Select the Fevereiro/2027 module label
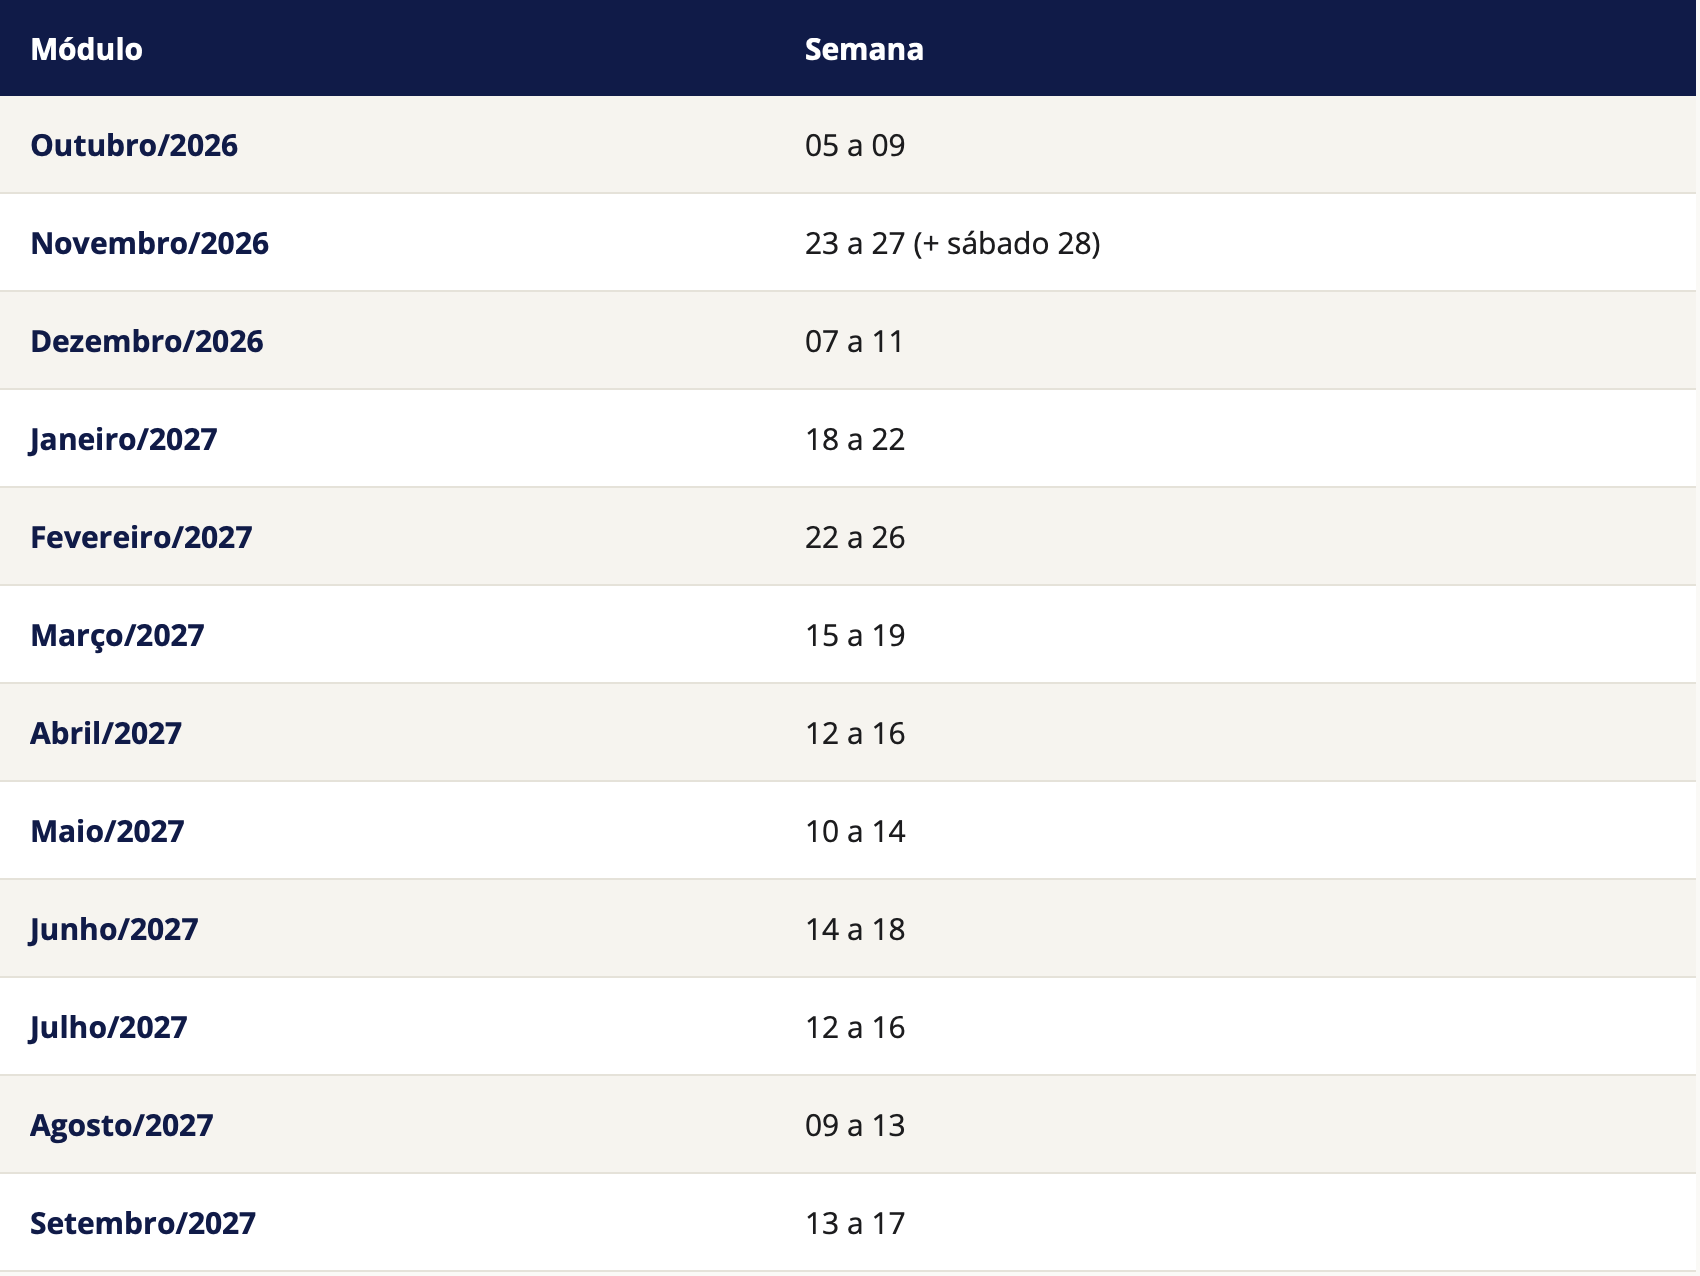This screenshot has height=1276, width=1700. [x=141, y=537]
